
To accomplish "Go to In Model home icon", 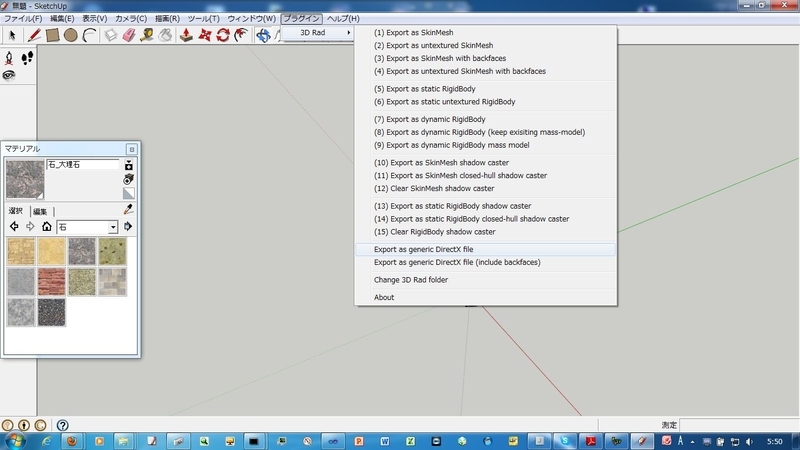I will pos(46,227).
